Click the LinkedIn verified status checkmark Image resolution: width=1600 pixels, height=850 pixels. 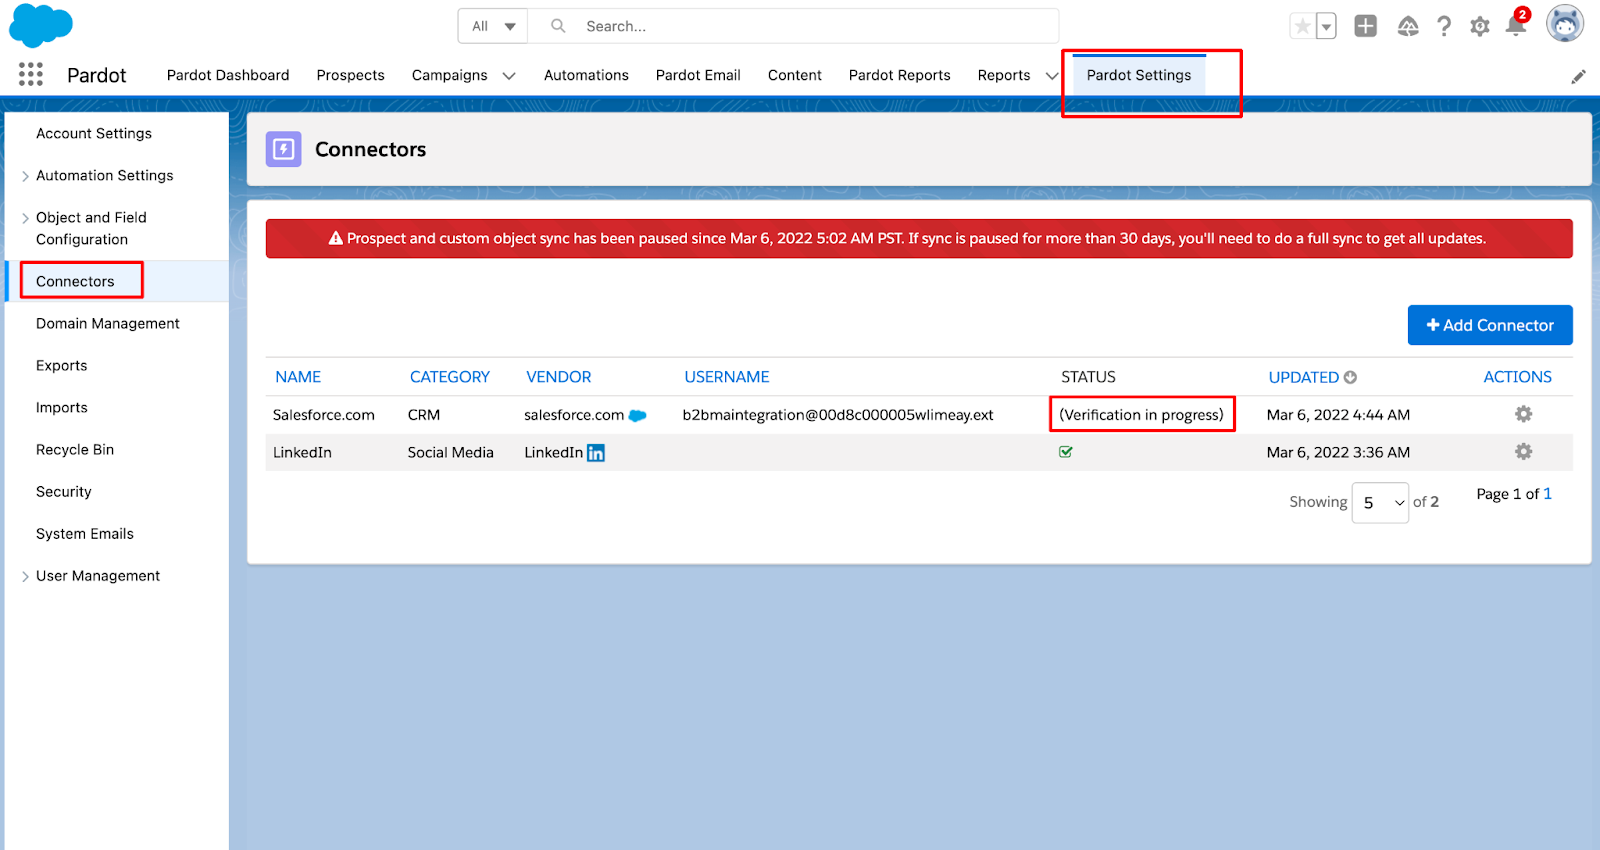coord(1066,452)
